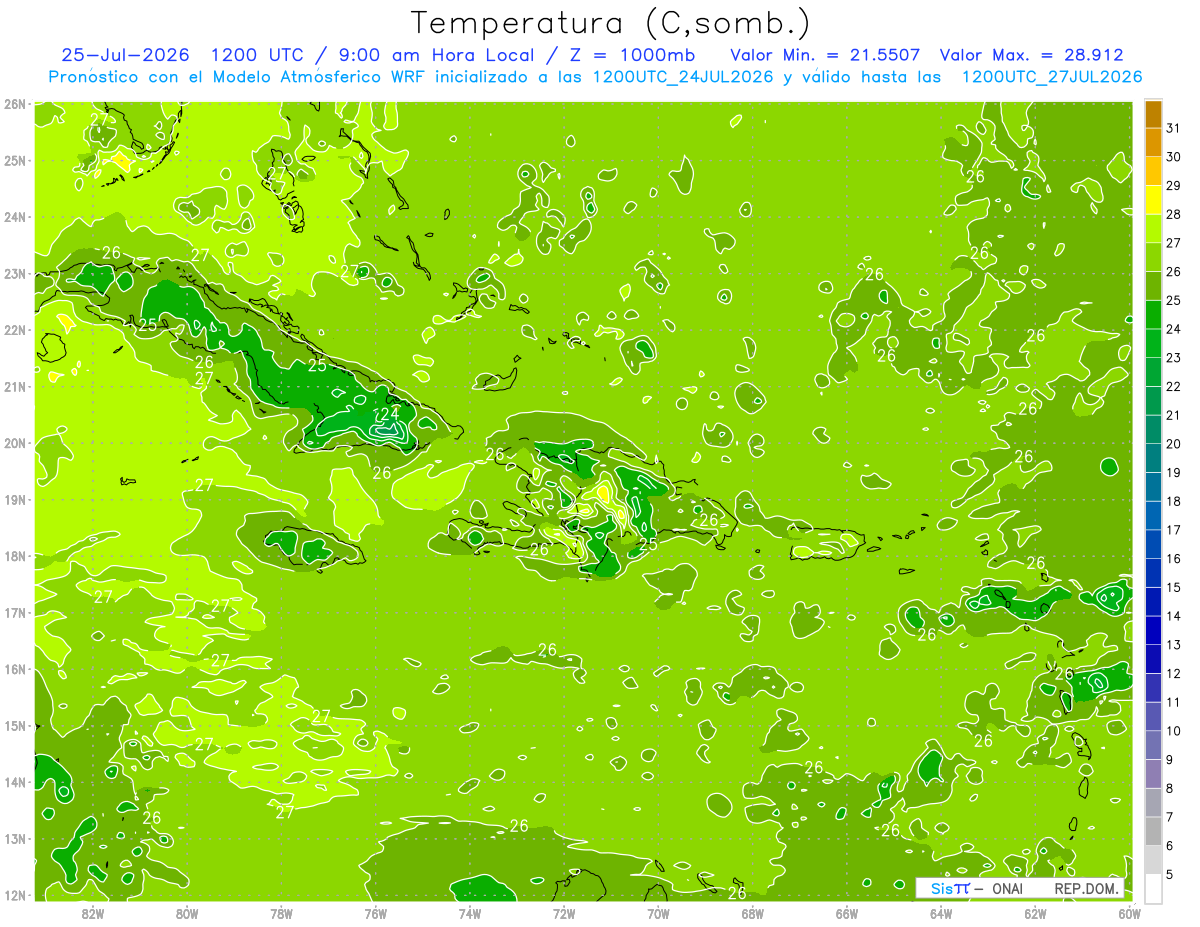The image size is (1200, 927).
Task: Click the "REP.DOM." label in the footer
Action: 1088,889
